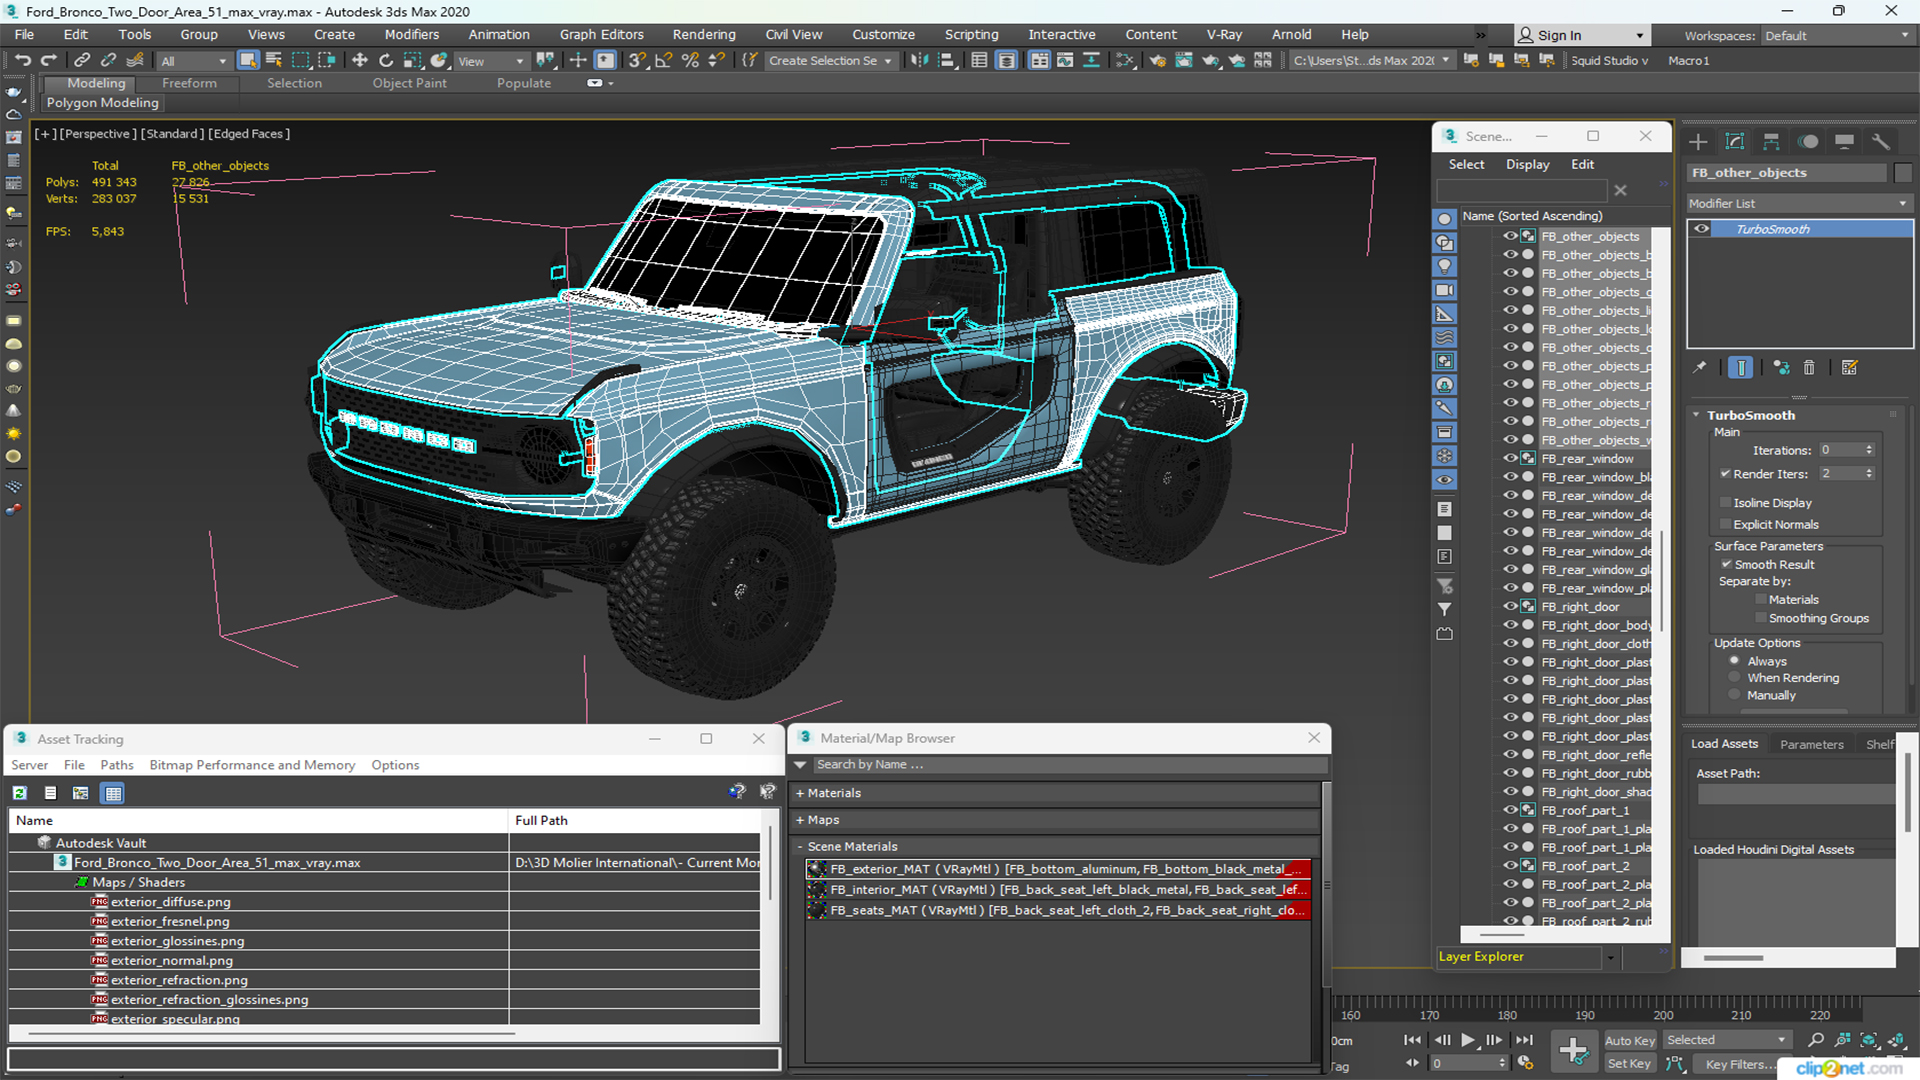Open the Selected key filter dropdown

coord(1726,1040)
